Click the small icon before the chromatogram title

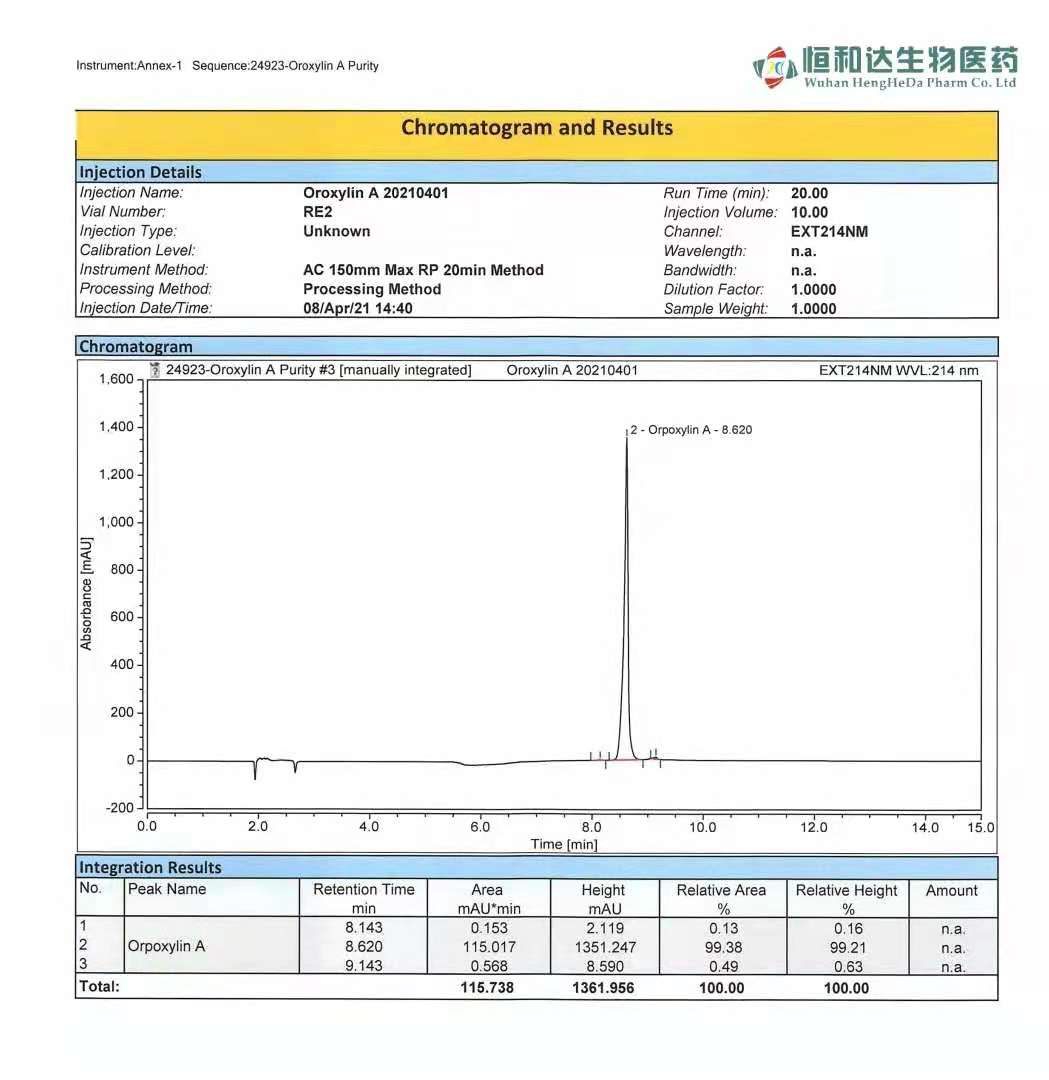155,370
